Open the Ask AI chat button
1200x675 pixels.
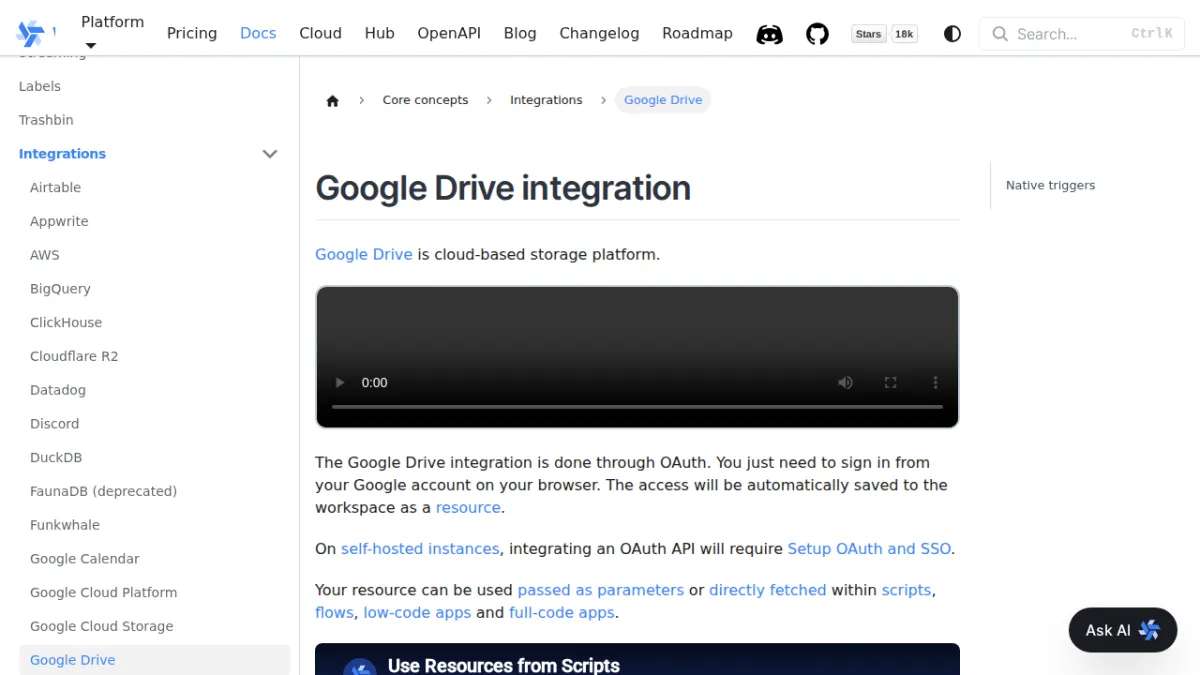1122,630
